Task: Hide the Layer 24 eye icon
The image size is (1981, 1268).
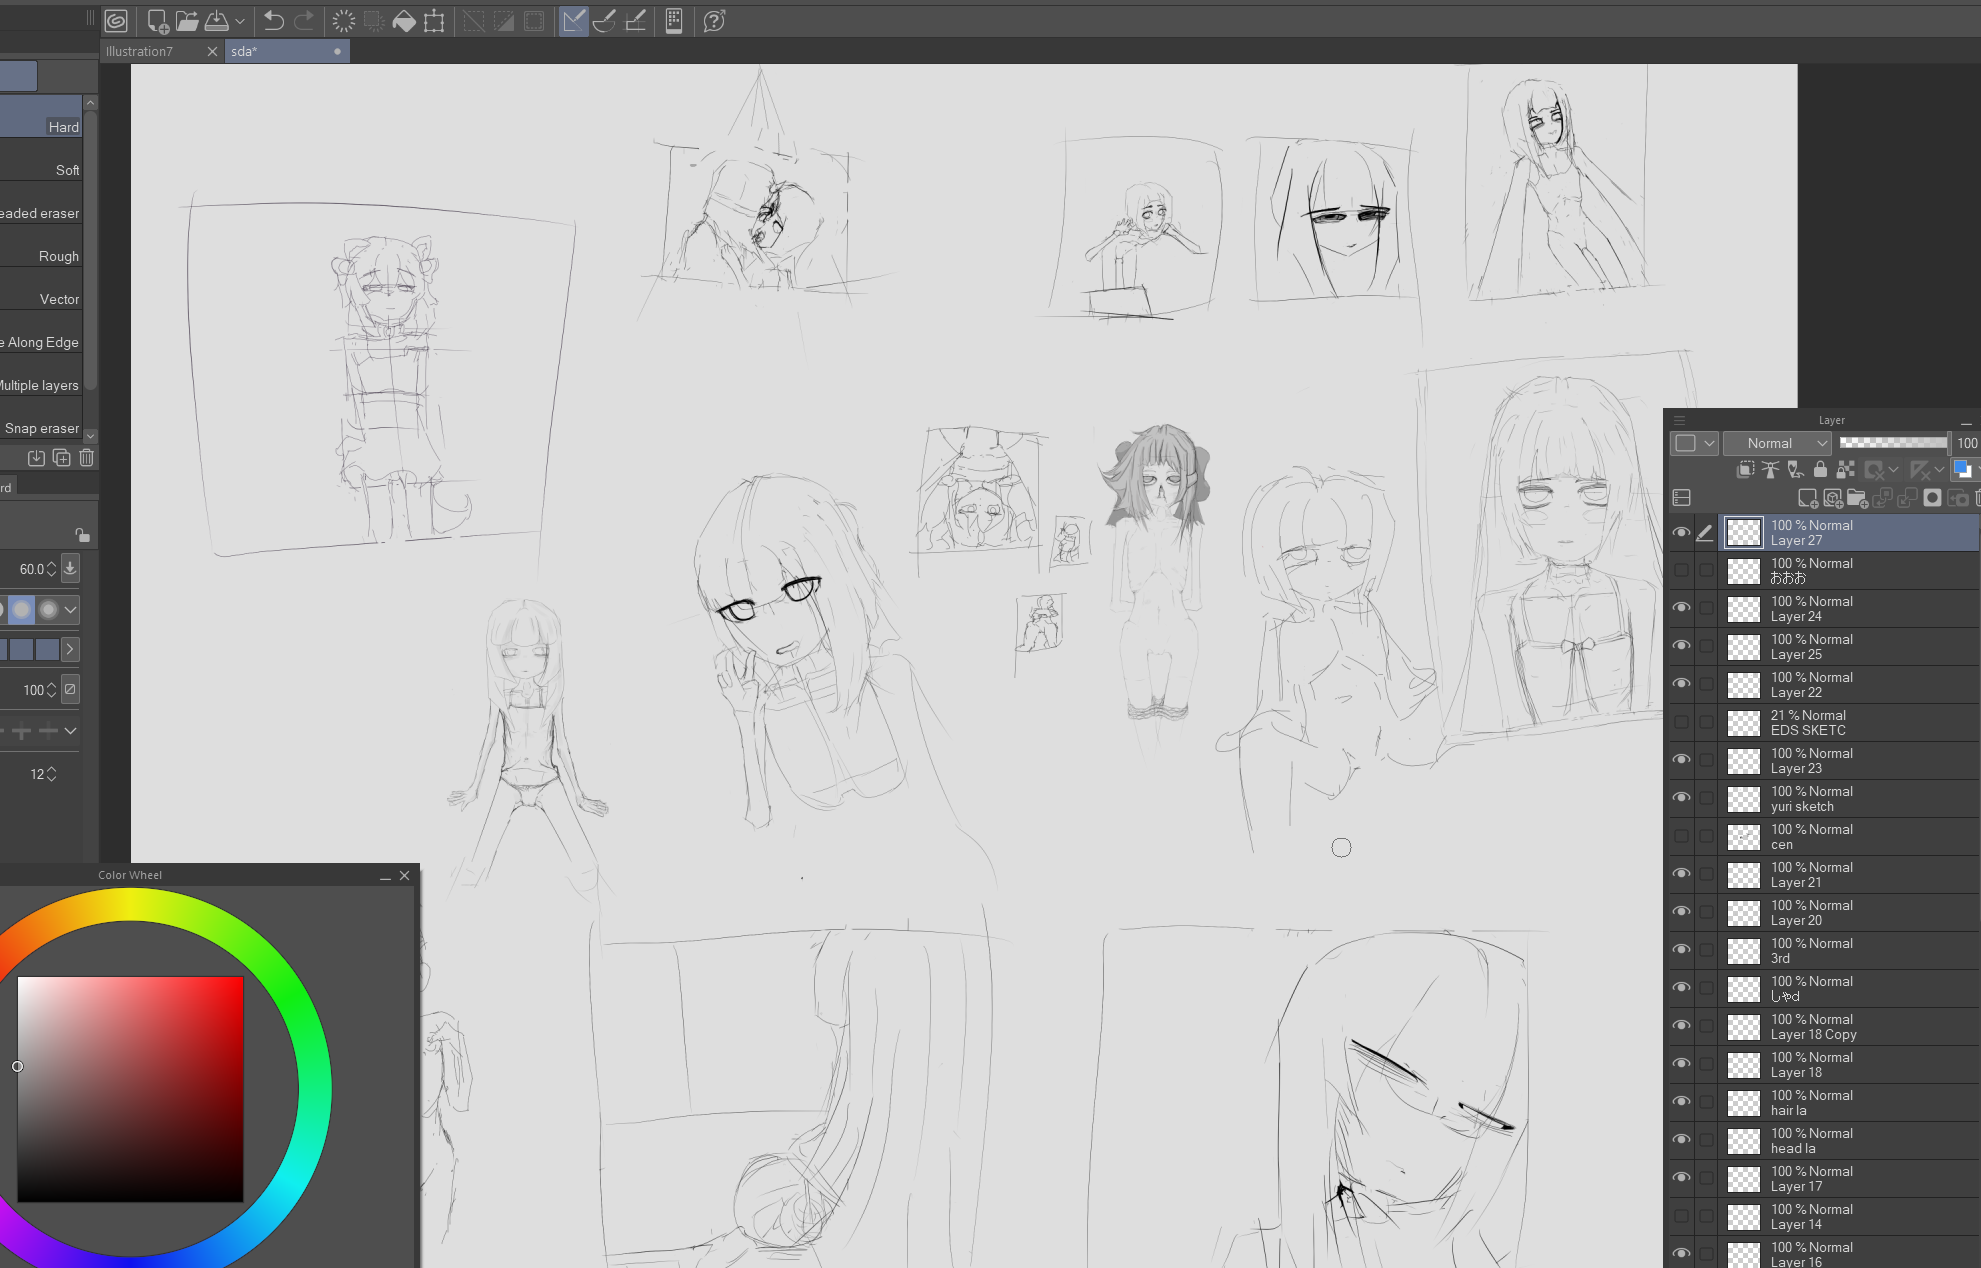Action: (x=1681, y=608)
